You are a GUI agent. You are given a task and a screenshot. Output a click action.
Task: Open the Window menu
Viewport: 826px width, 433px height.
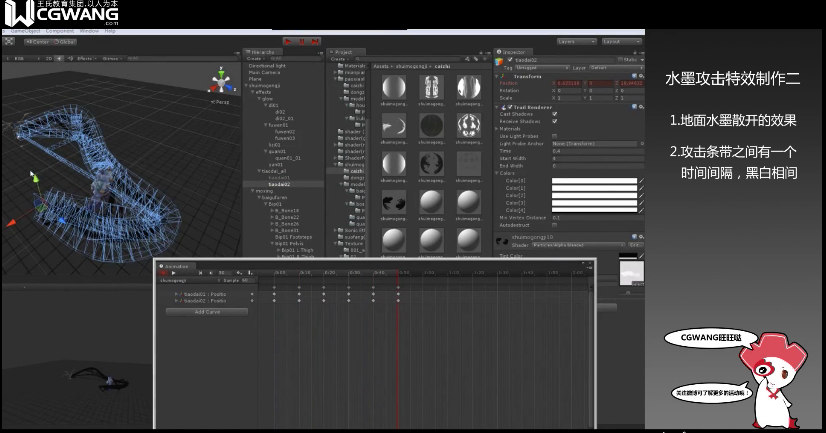coord(89,31)
